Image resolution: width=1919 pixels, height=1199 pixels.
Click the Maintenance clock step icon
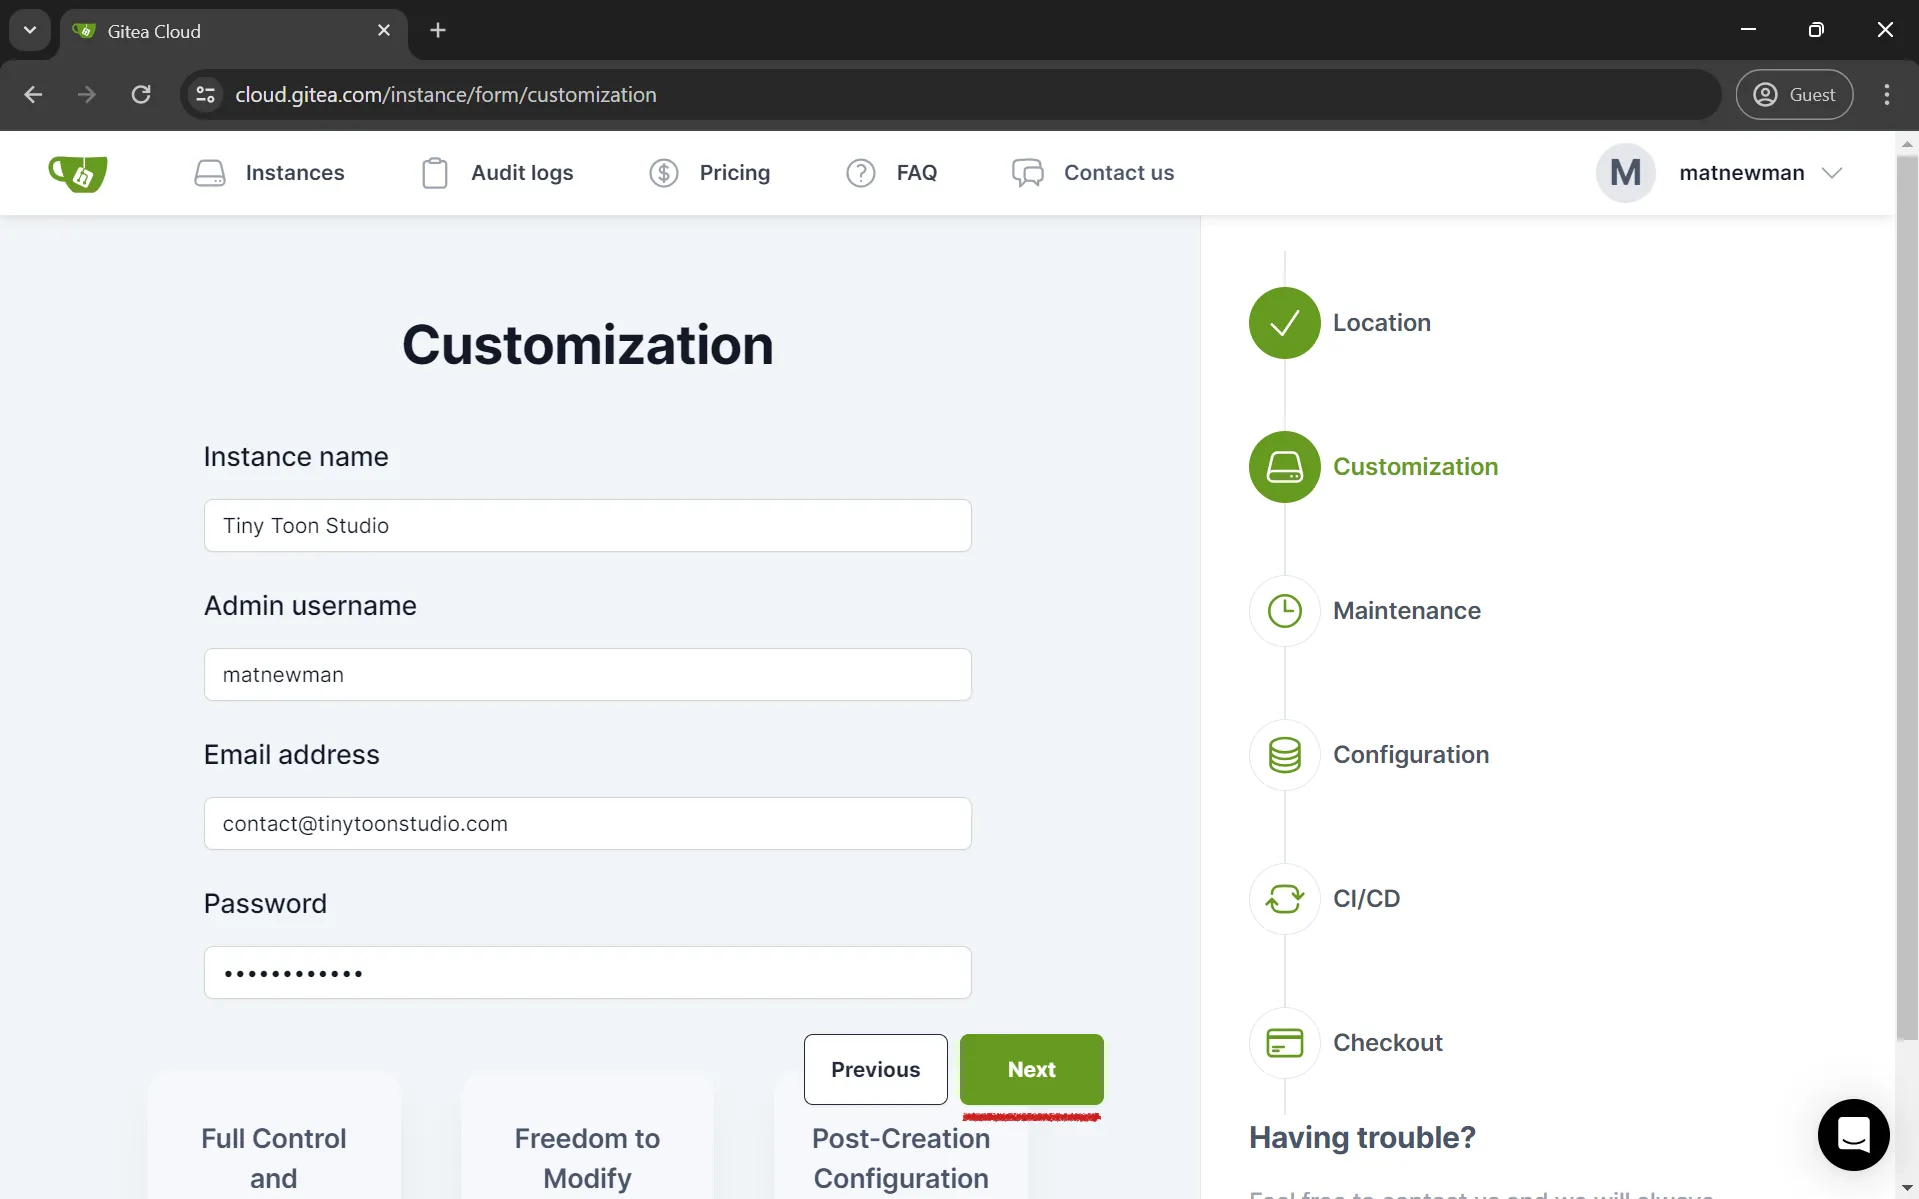click(1284, 611)
